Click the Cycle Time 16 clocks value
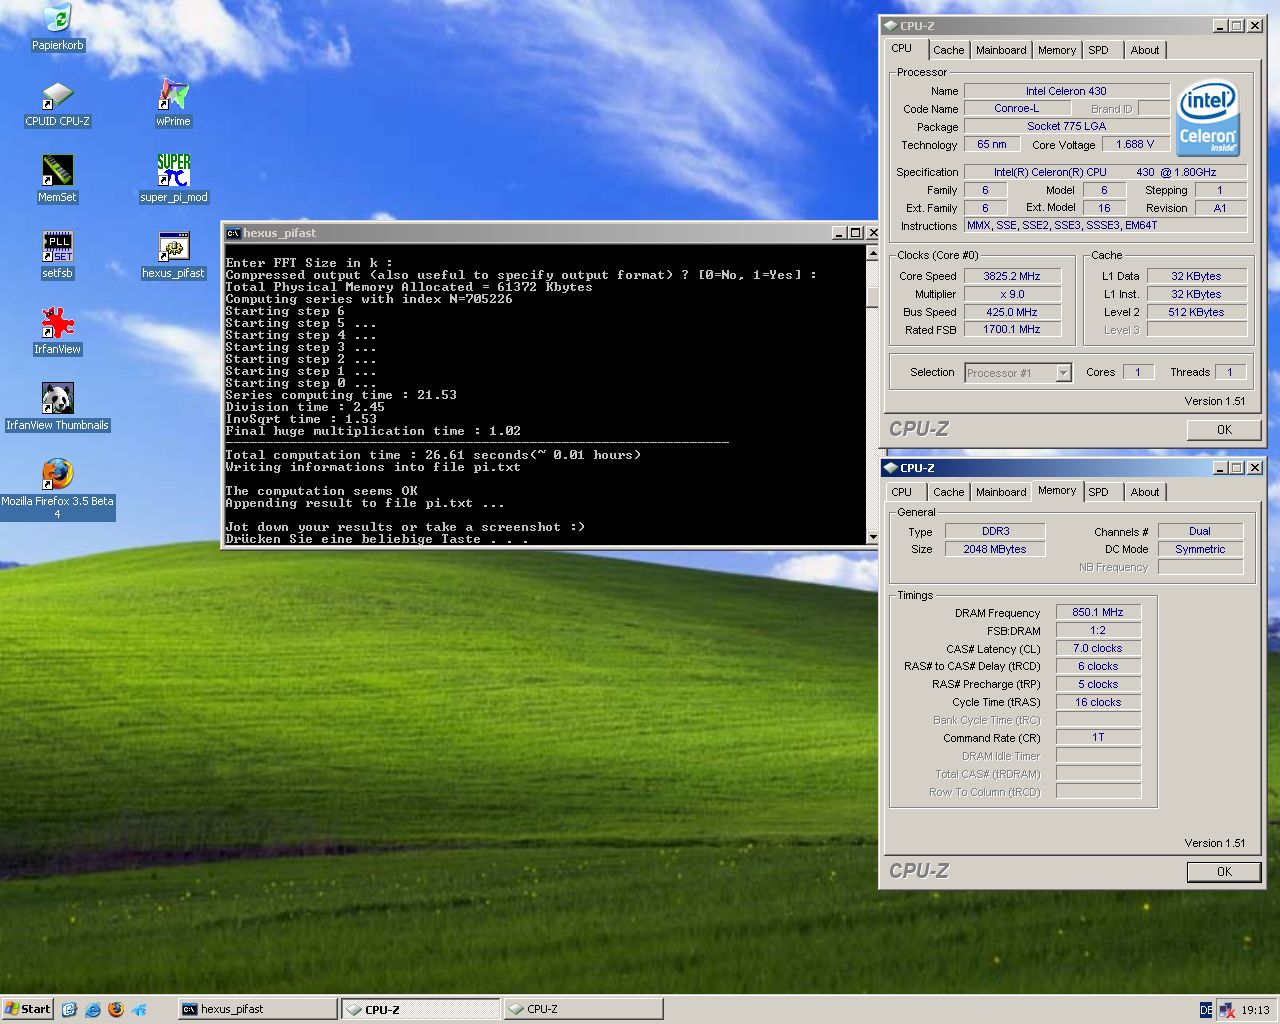Screen dimensions: 1280x1024 (x=1098, y=702)
